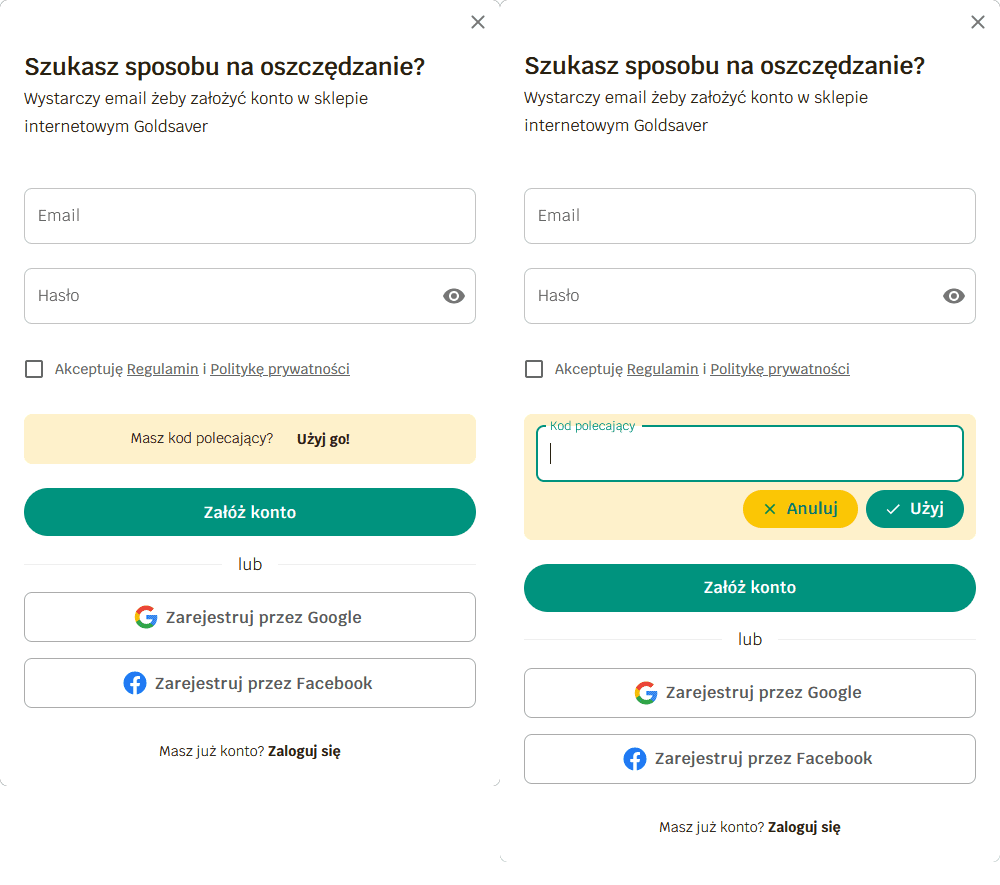This screenshot has width=1000, height=885.
Task: Follow Zaloguj się link in right form
Action: pos(804,827)
